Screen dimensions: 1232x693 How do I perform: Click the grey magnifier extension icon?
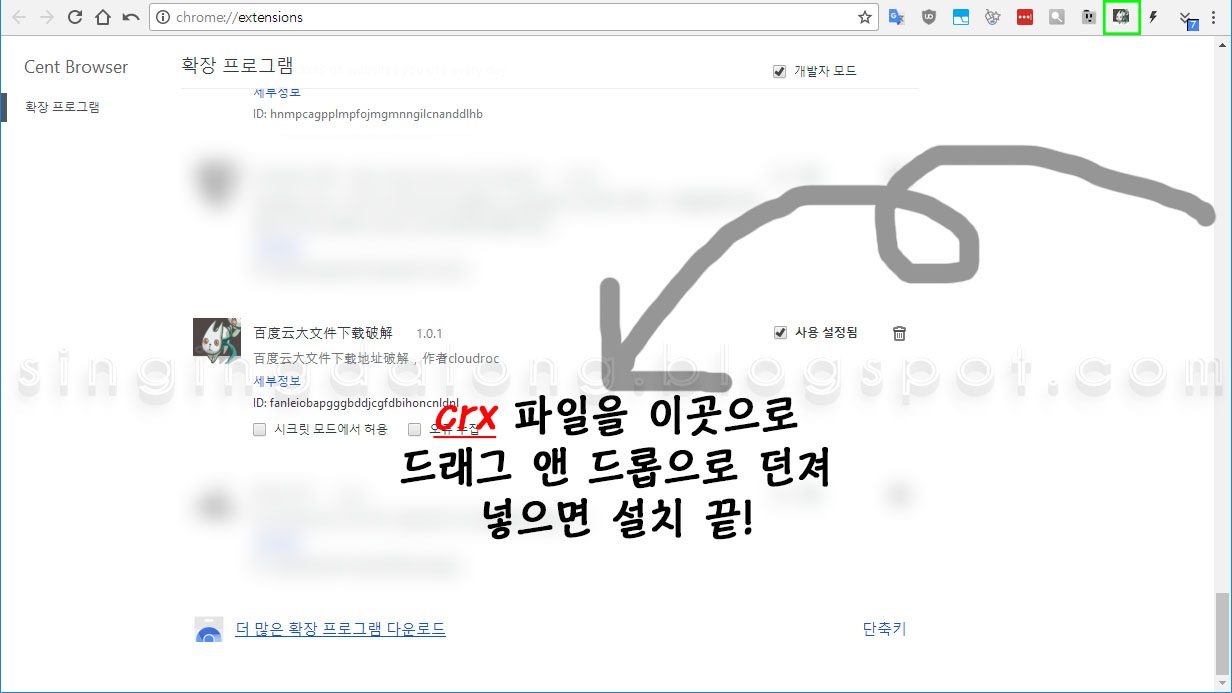pyautogui.click(x=1057, y=17)
